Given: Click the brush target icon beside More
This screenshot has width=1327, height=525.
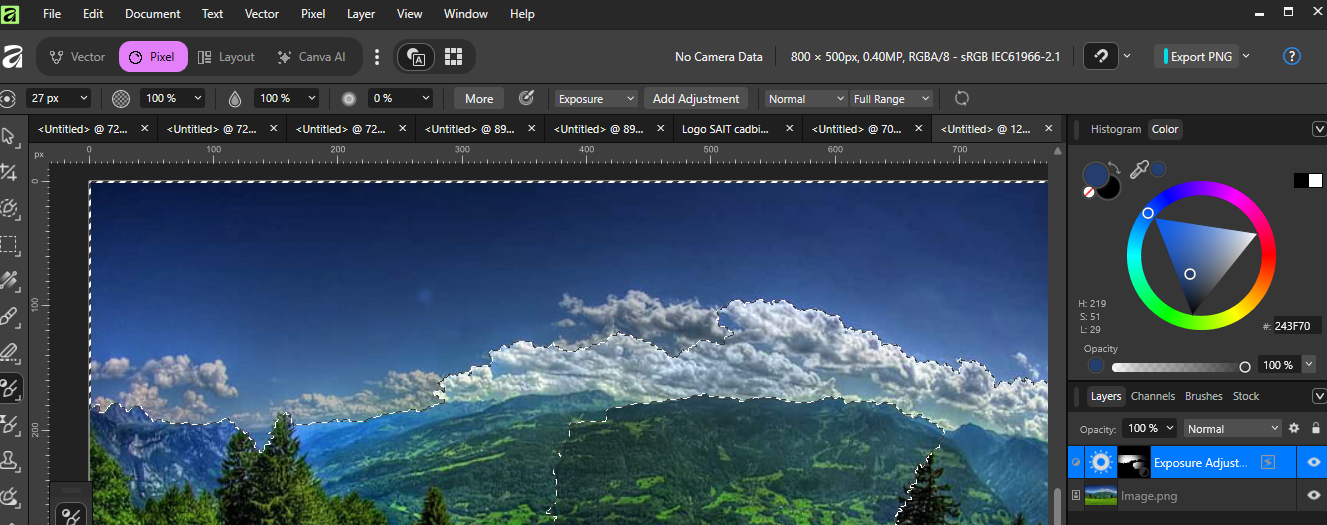Looking at the screenshot, I should pos(526,98).
